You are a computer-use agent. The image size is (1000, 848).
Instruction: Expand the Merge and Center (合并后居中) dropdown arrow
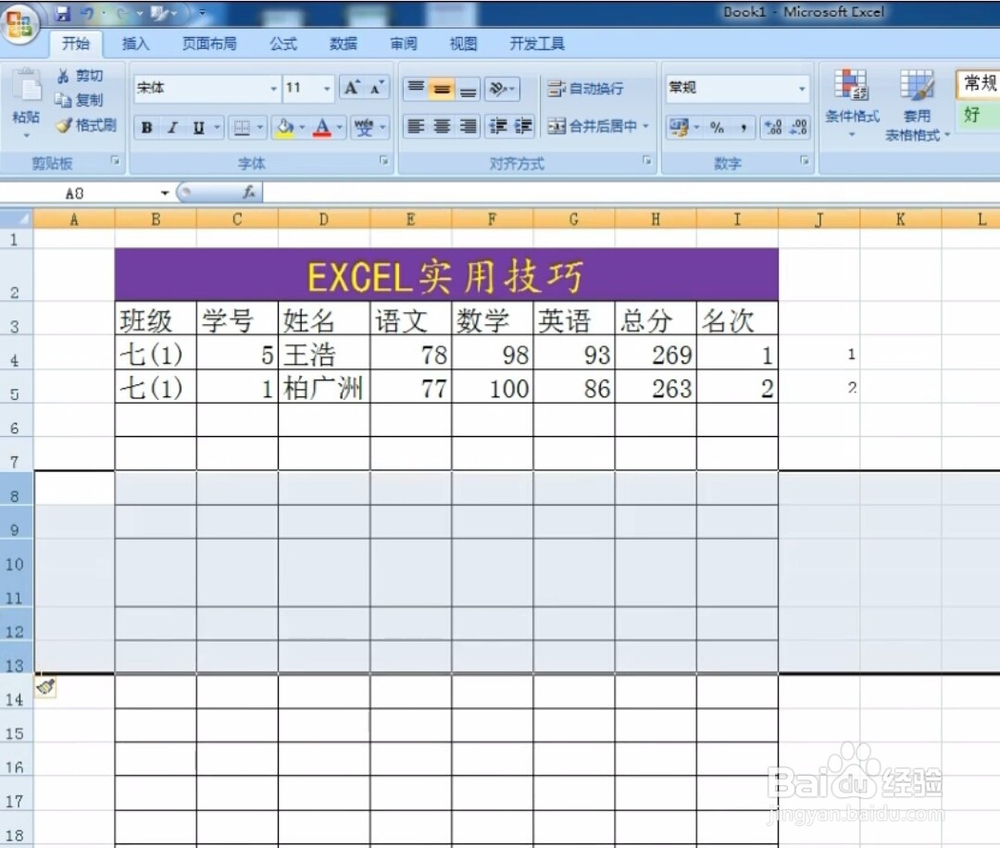[x=646, y=127]
